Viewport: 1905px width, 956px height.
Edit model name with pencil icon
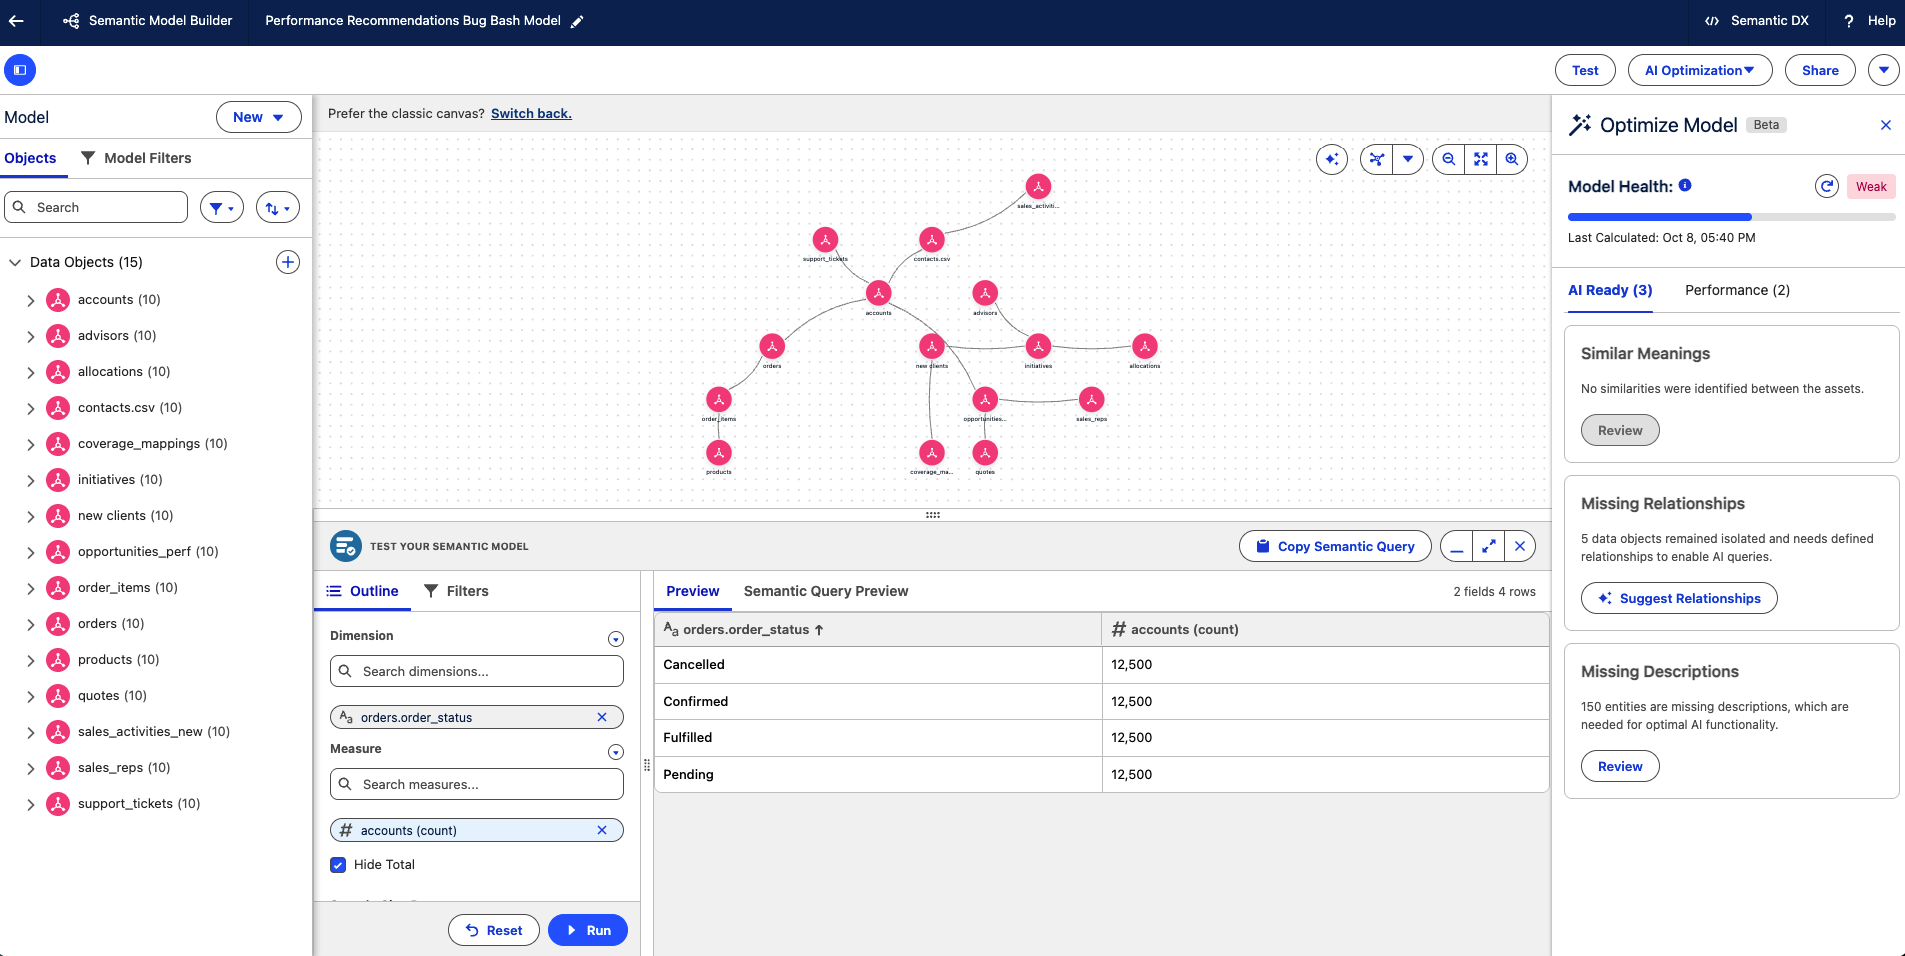point(577,22)
